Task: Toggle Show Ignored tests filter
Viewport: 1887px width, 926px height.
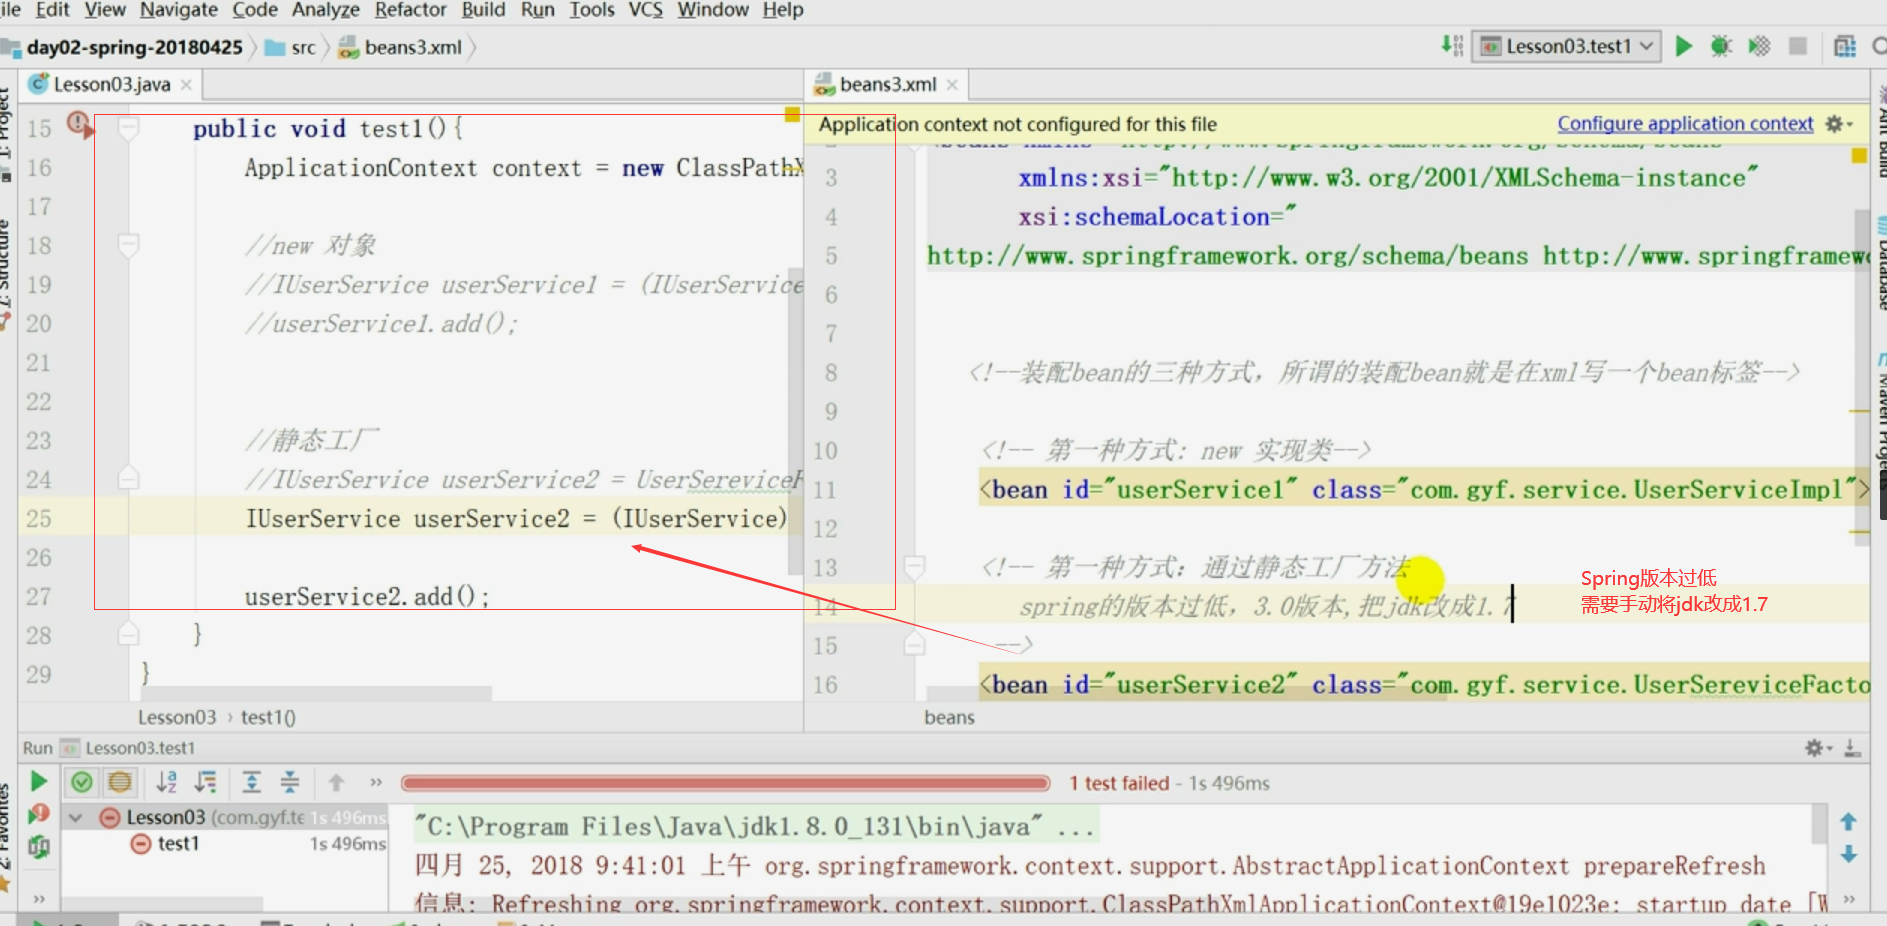Action: [x=120, y=782]
